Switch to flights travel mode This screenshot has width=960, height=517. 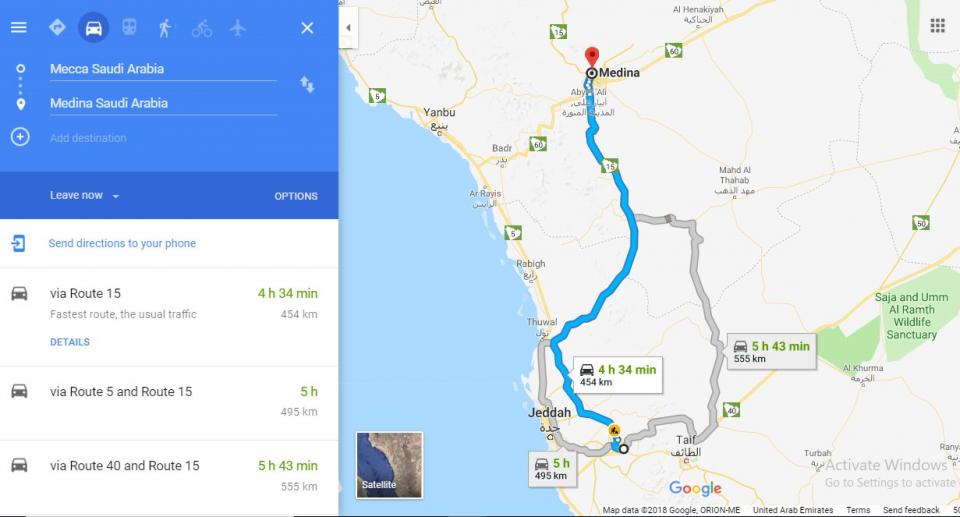tap(238, 28)
